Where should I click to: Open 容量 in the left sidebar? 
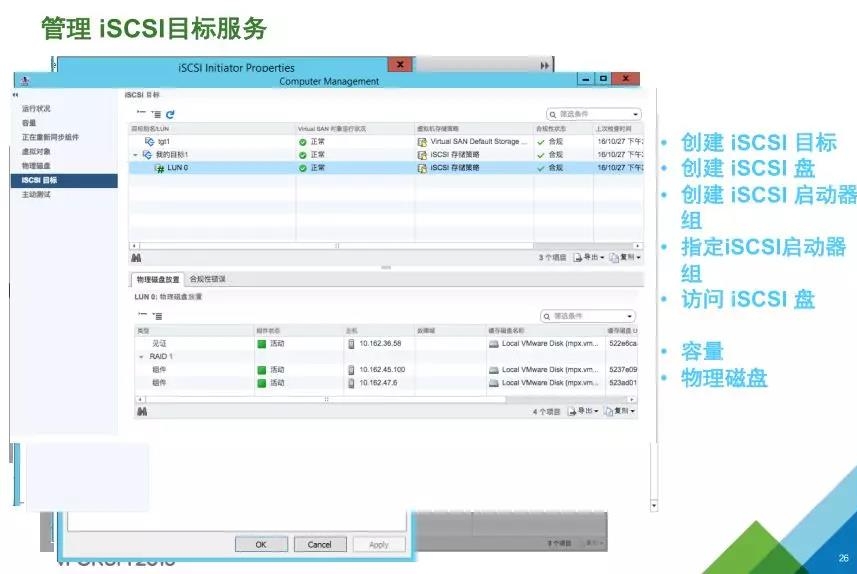pyautogui.click(x=30, y=123)
